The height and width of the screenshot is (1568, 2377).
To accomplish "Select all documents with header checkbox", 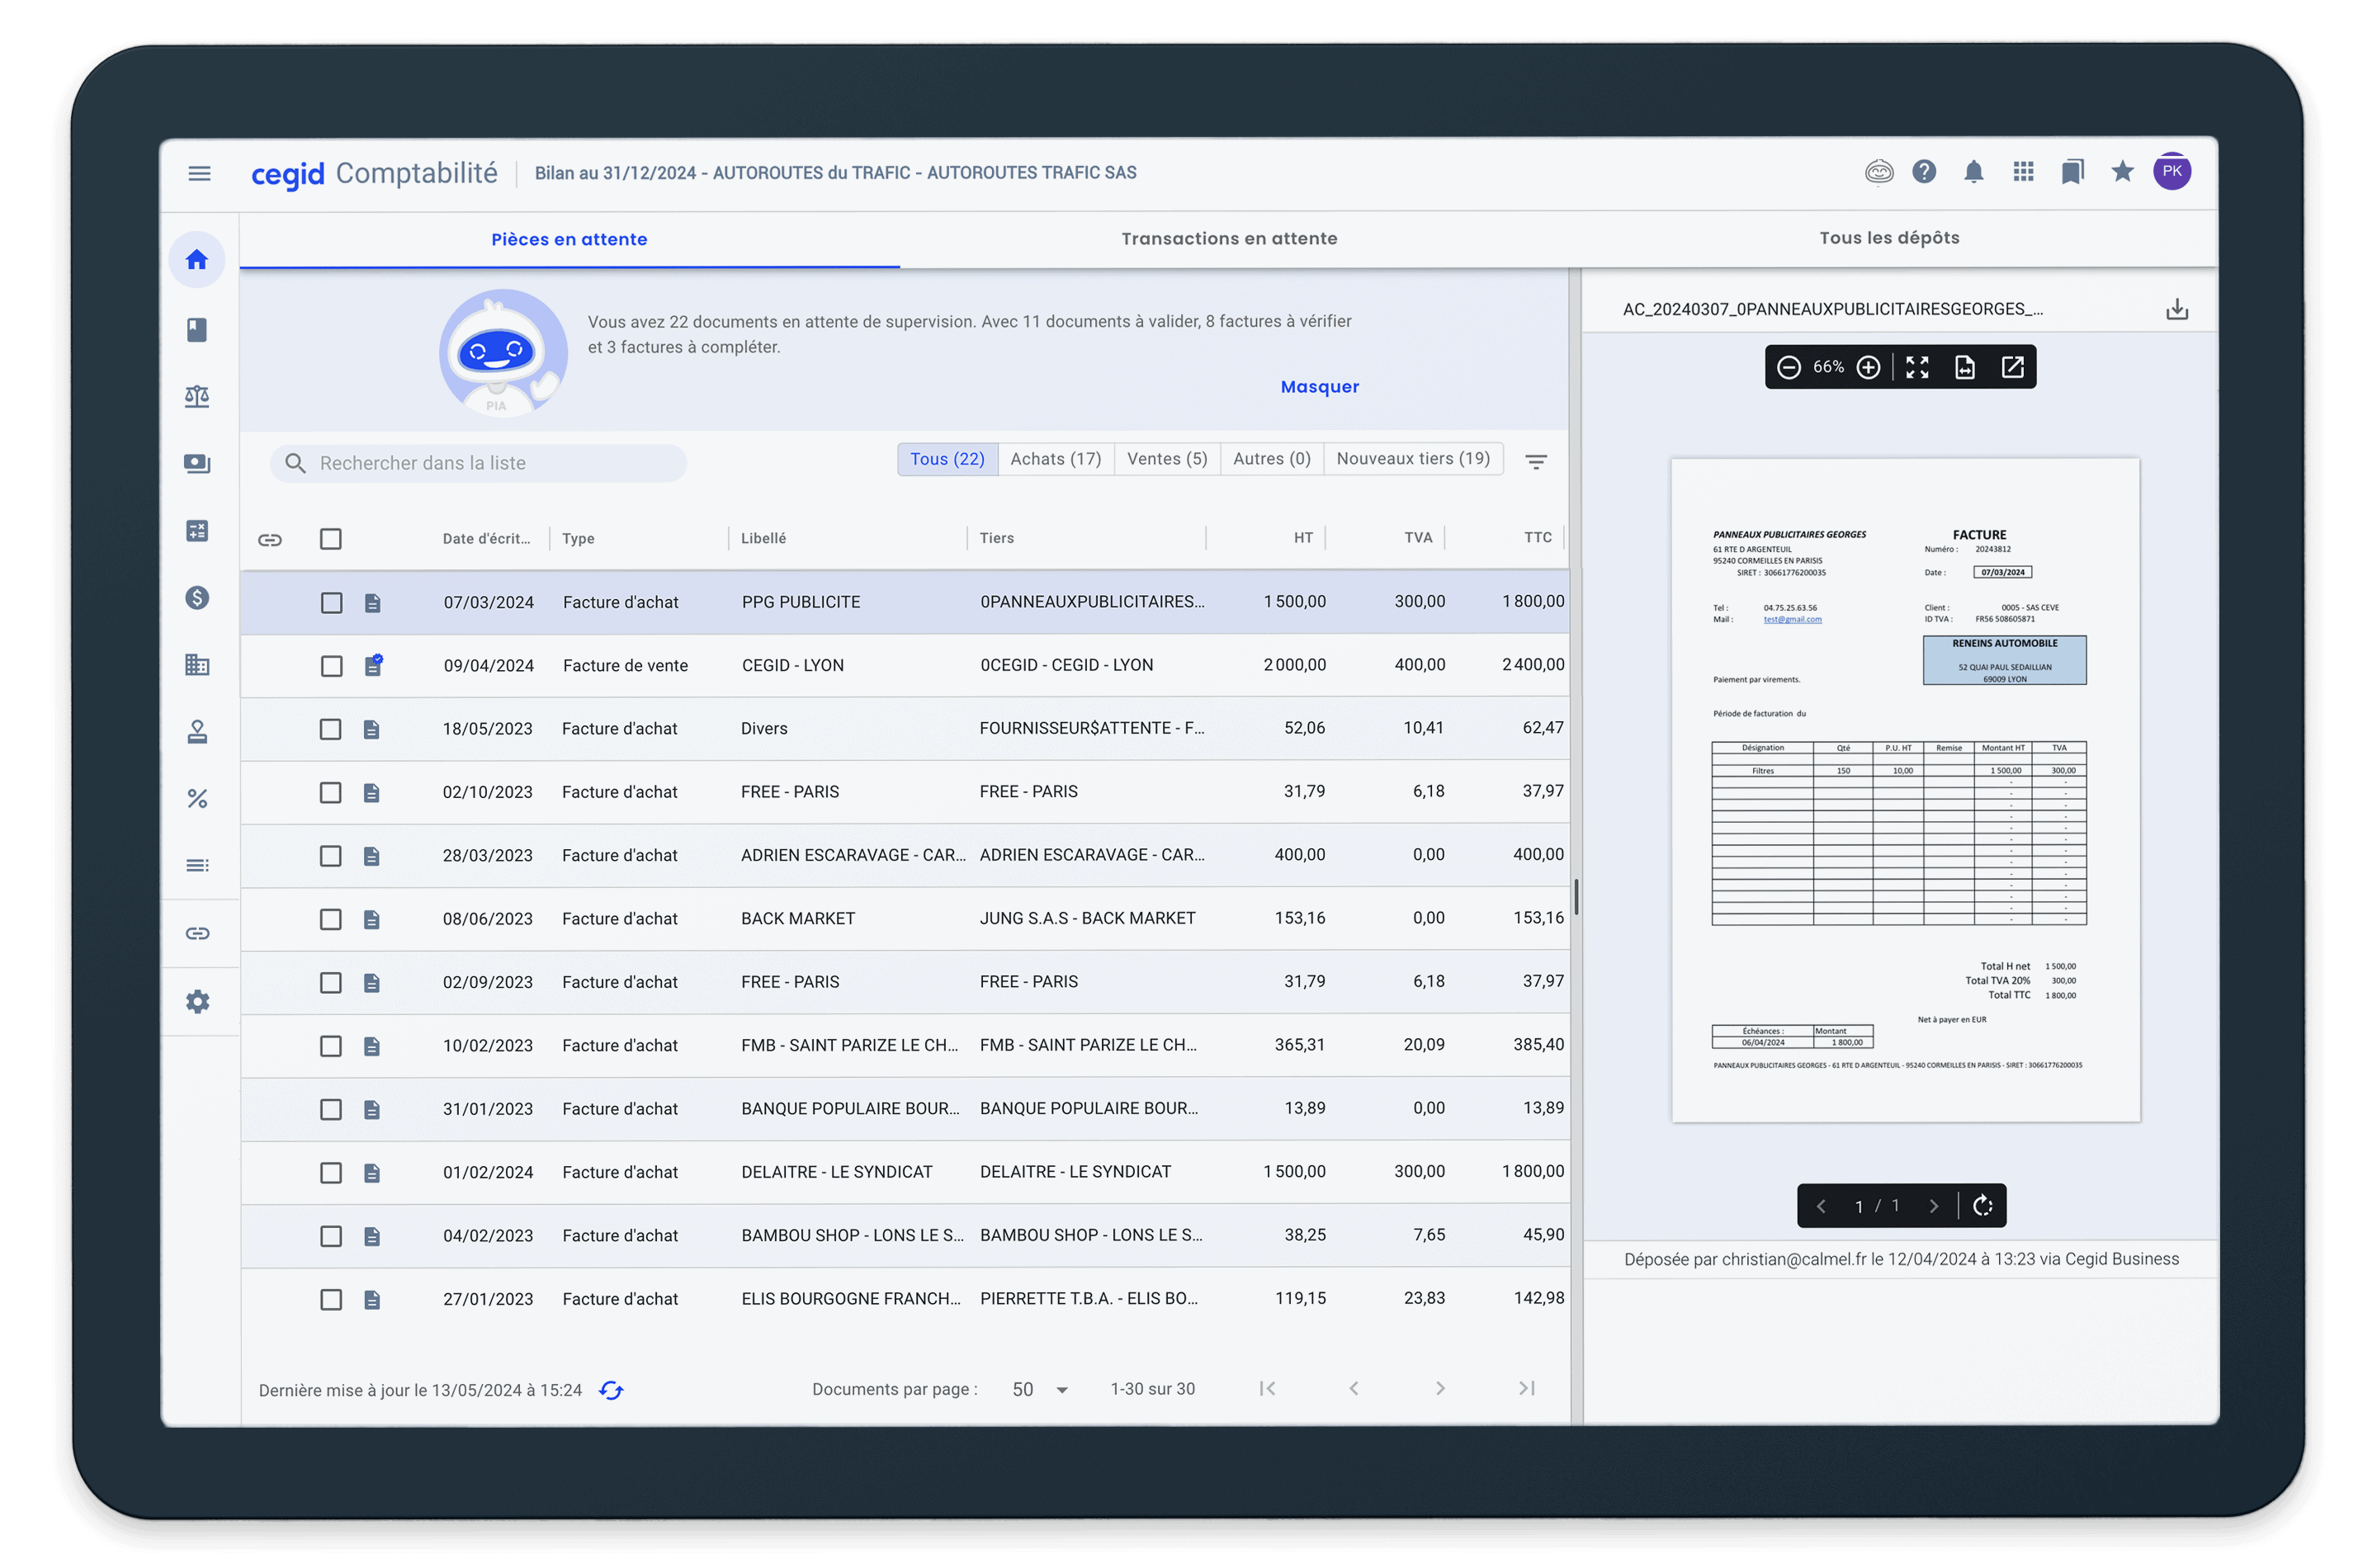I will tap(331, 539).
